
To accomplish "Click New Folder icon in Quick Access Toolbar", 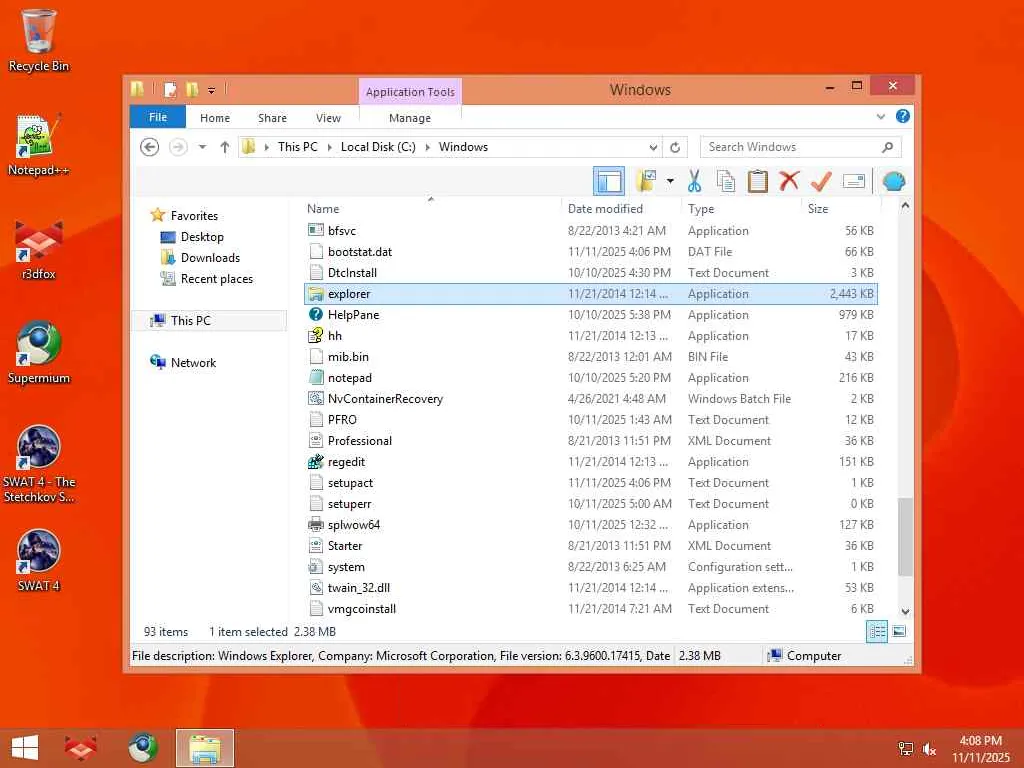I will [192, 89].
